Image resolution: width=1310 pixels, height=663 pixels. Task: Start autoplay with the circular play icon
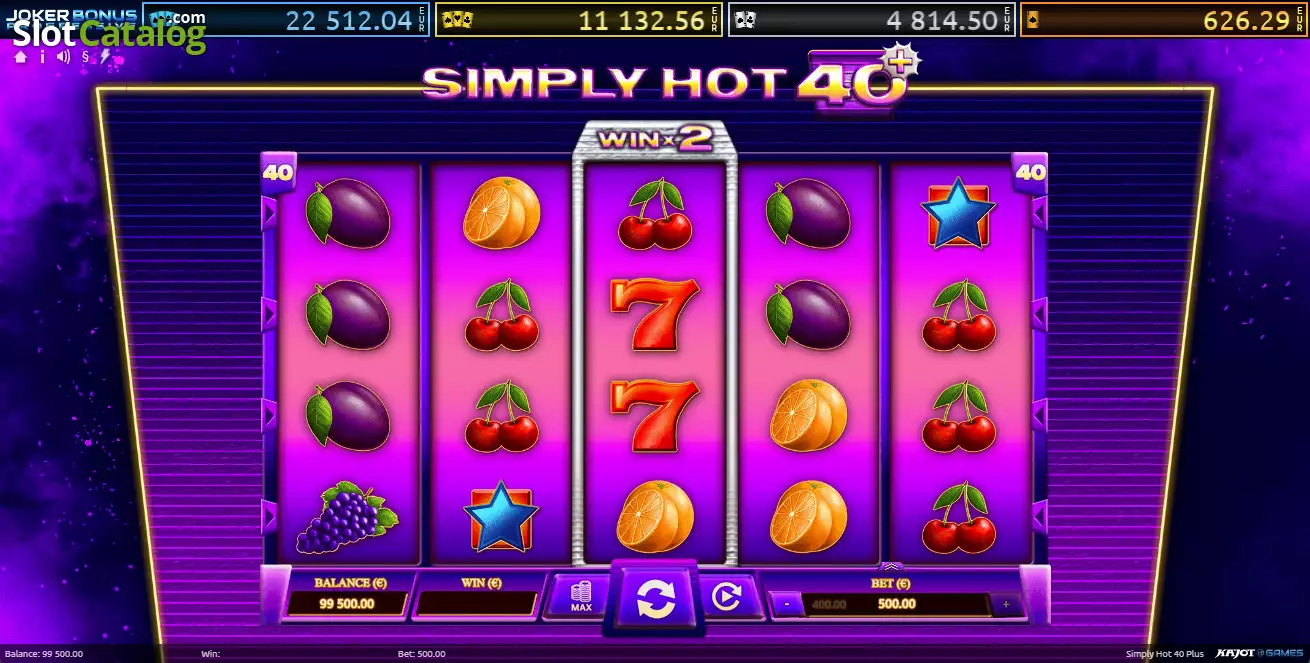coord(725,597)
